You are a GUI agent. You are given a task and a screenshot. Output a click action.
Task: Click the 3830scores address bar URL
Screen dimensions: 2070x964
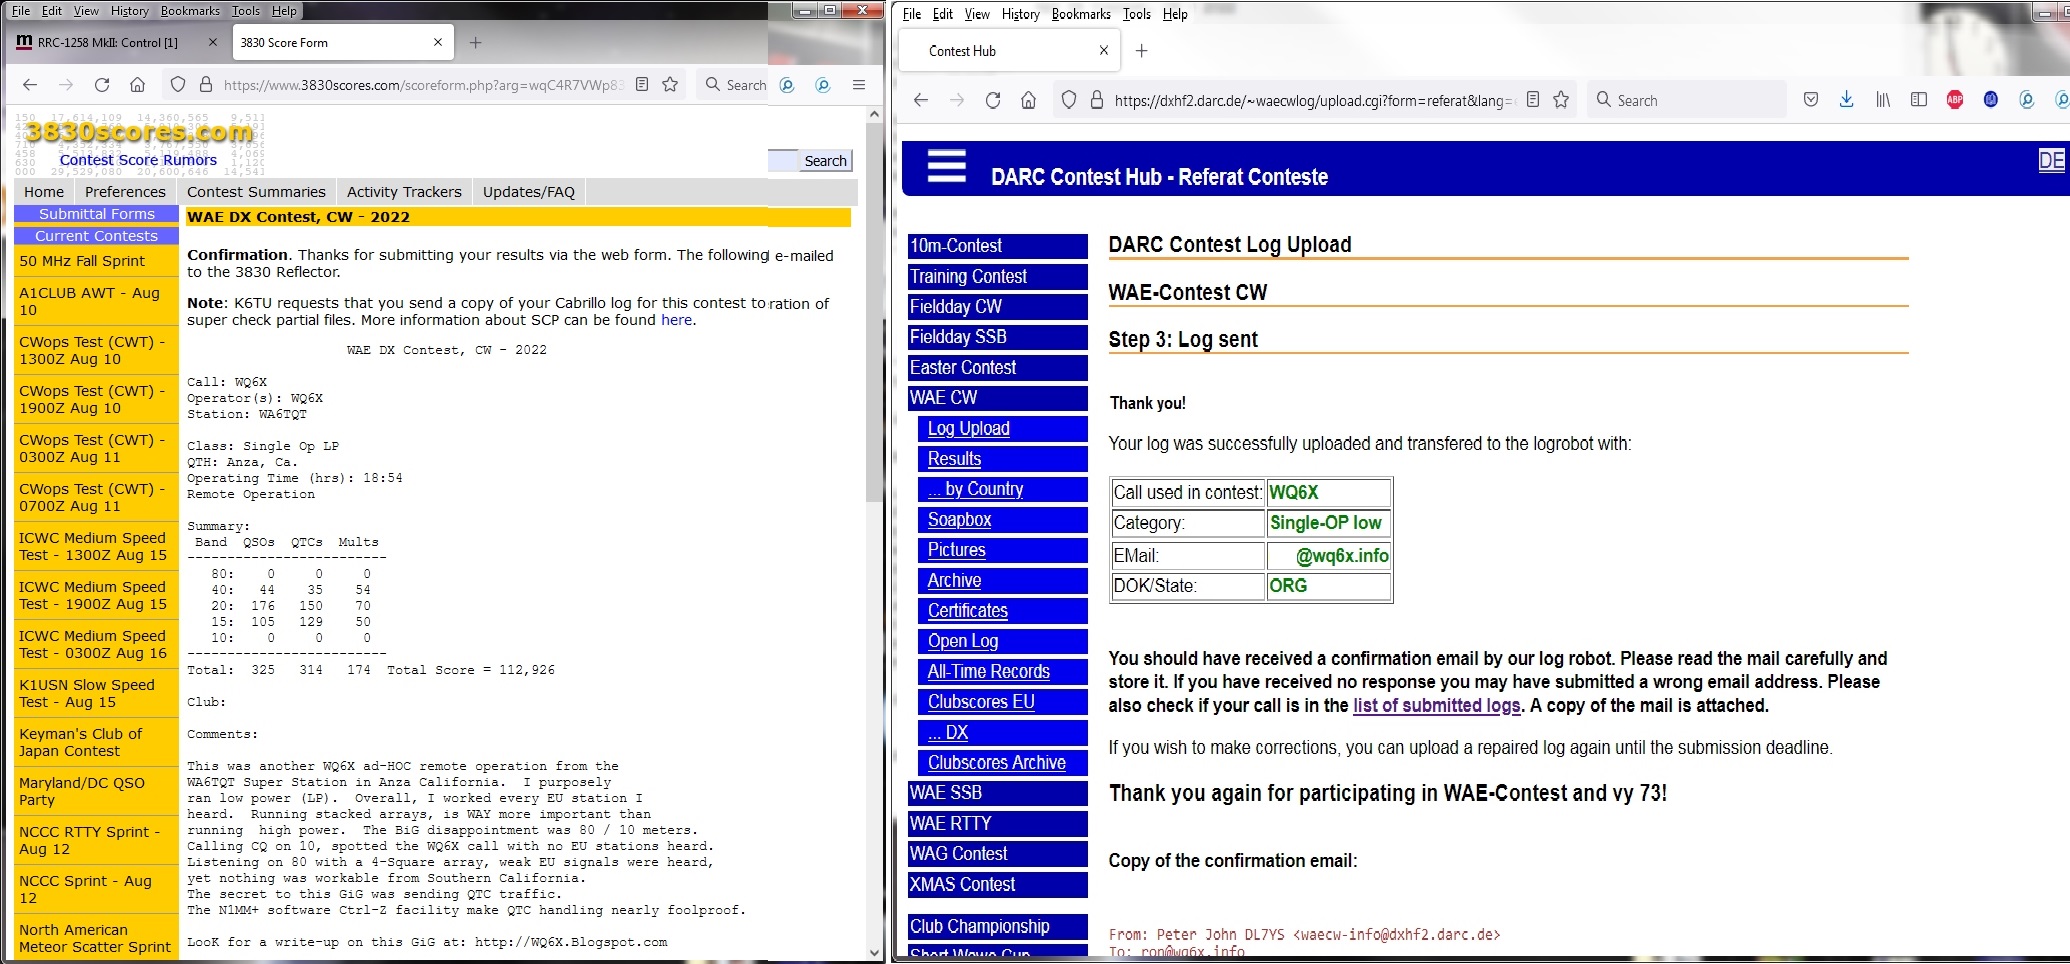pos(423,85)
